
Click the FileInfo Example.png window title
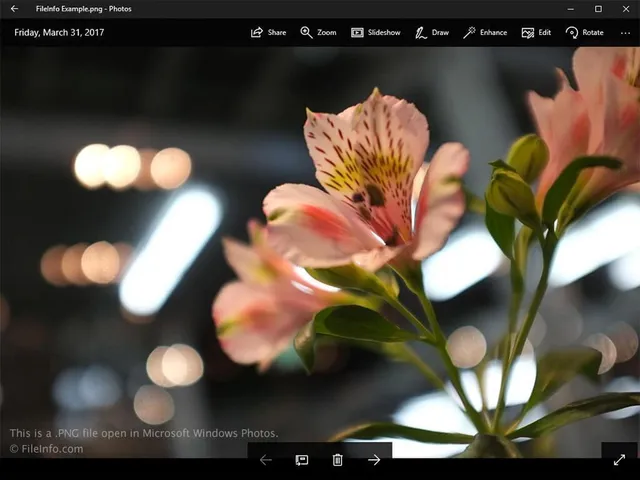[83, 9]
